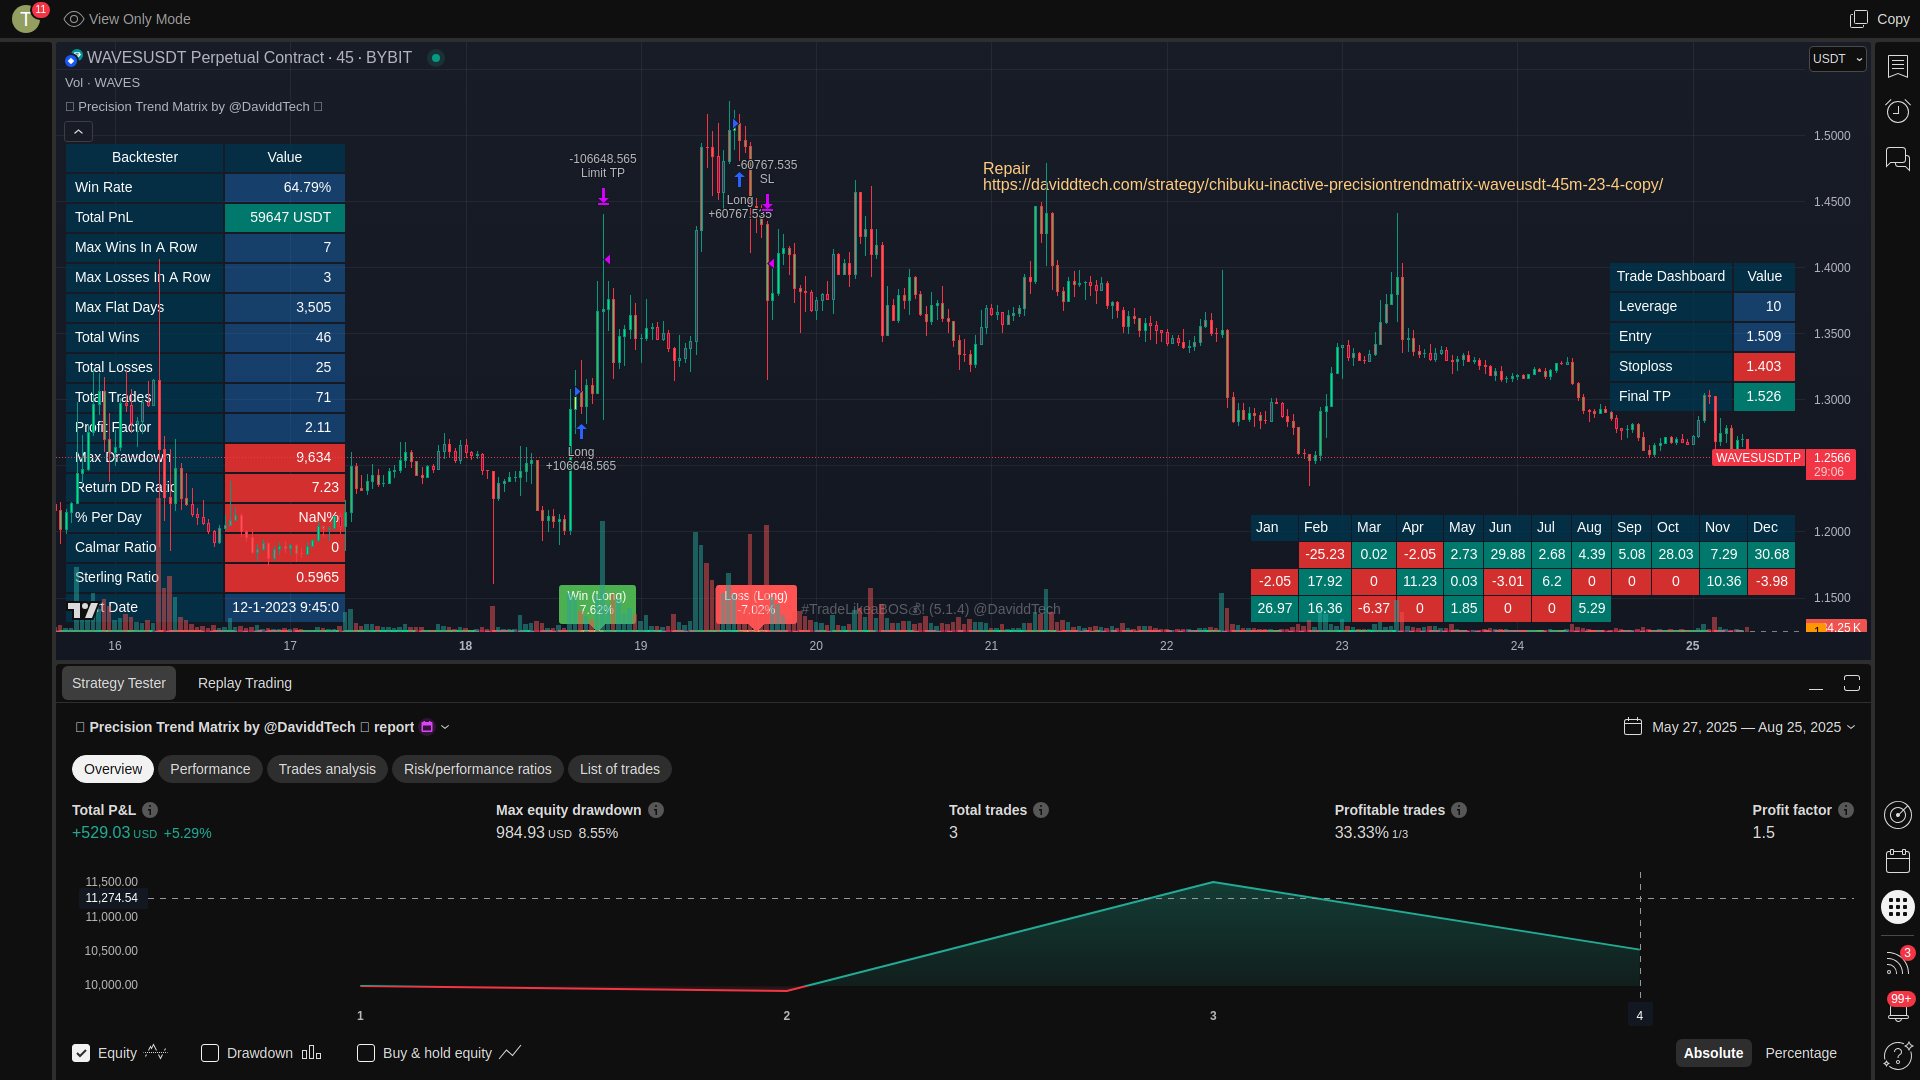The width and height of the screenshot is (1920, 1080).
Task: Select the Overview tab
Action: tap(113, 769)
